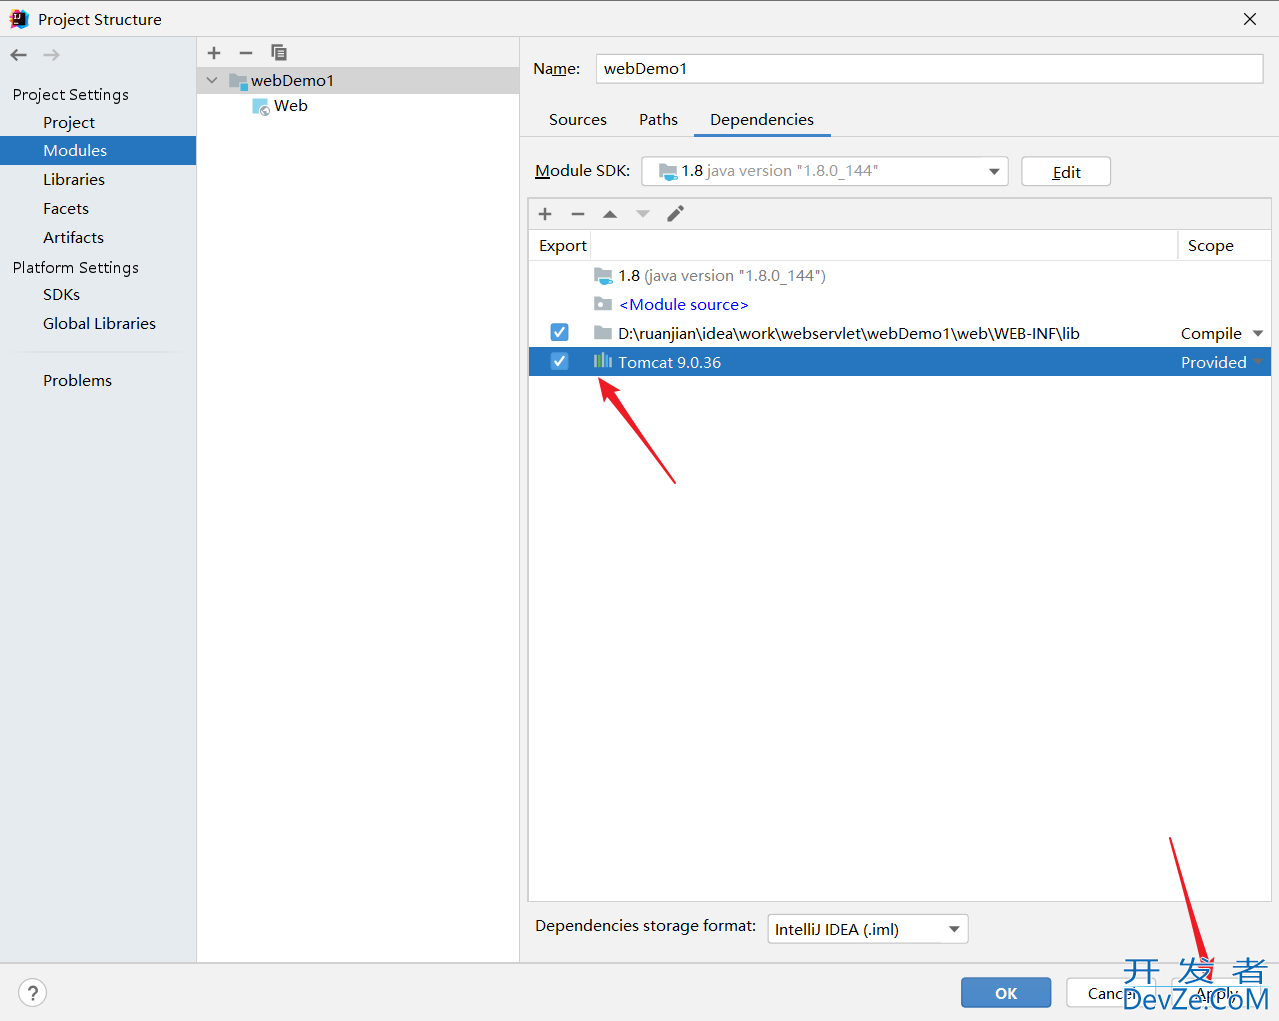Switch to the Sources tab
Screen dimensions: 1279x1021
[x=578, y=119]
